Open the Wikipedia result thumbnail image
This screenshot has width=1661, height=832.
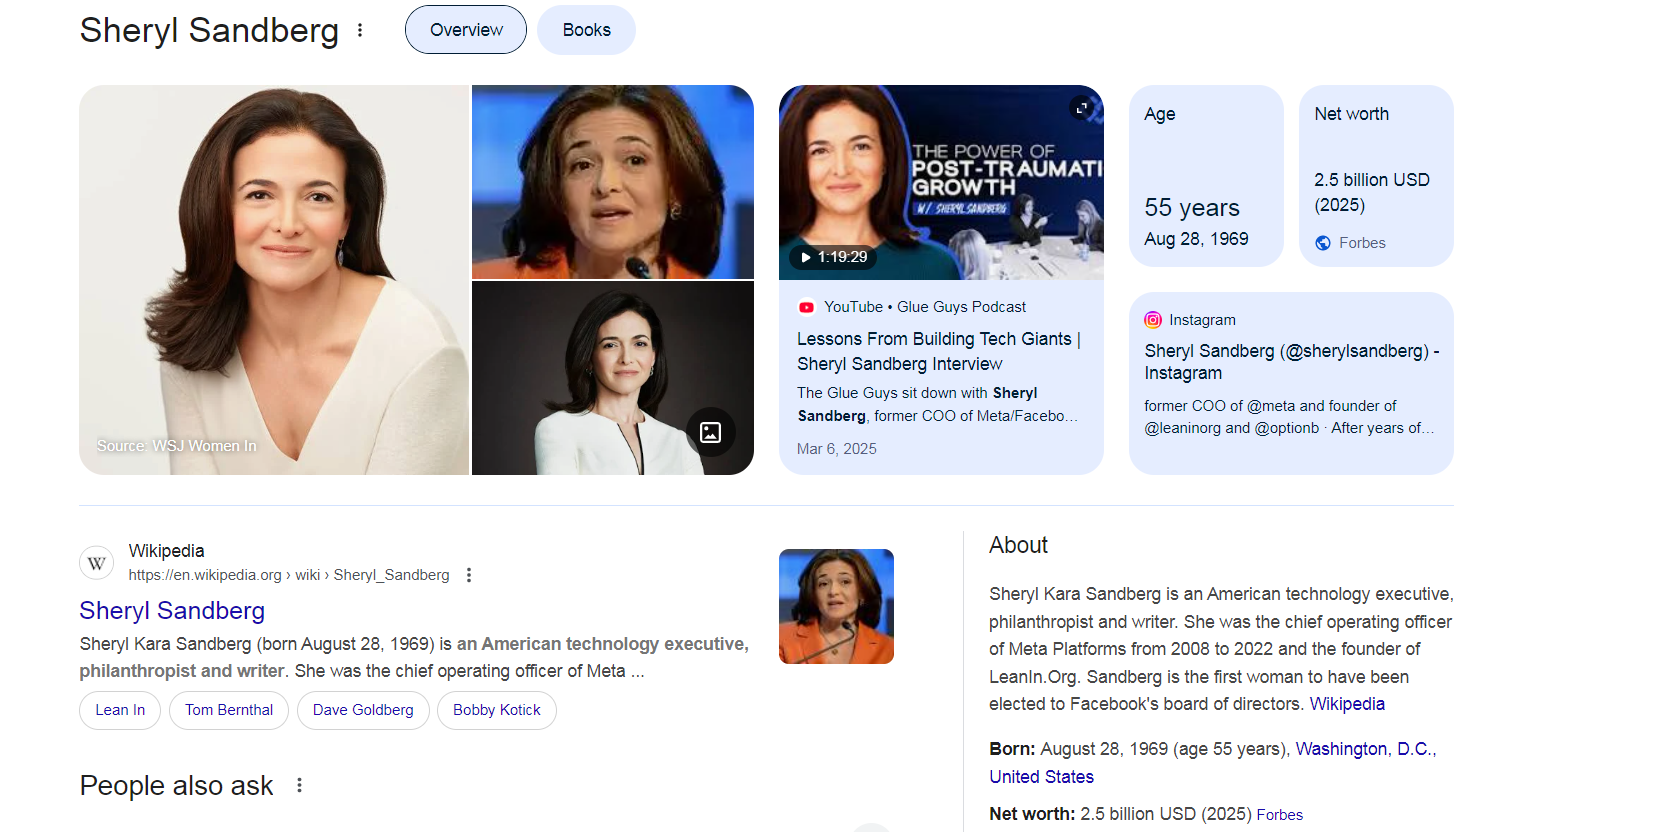(836, 607)
